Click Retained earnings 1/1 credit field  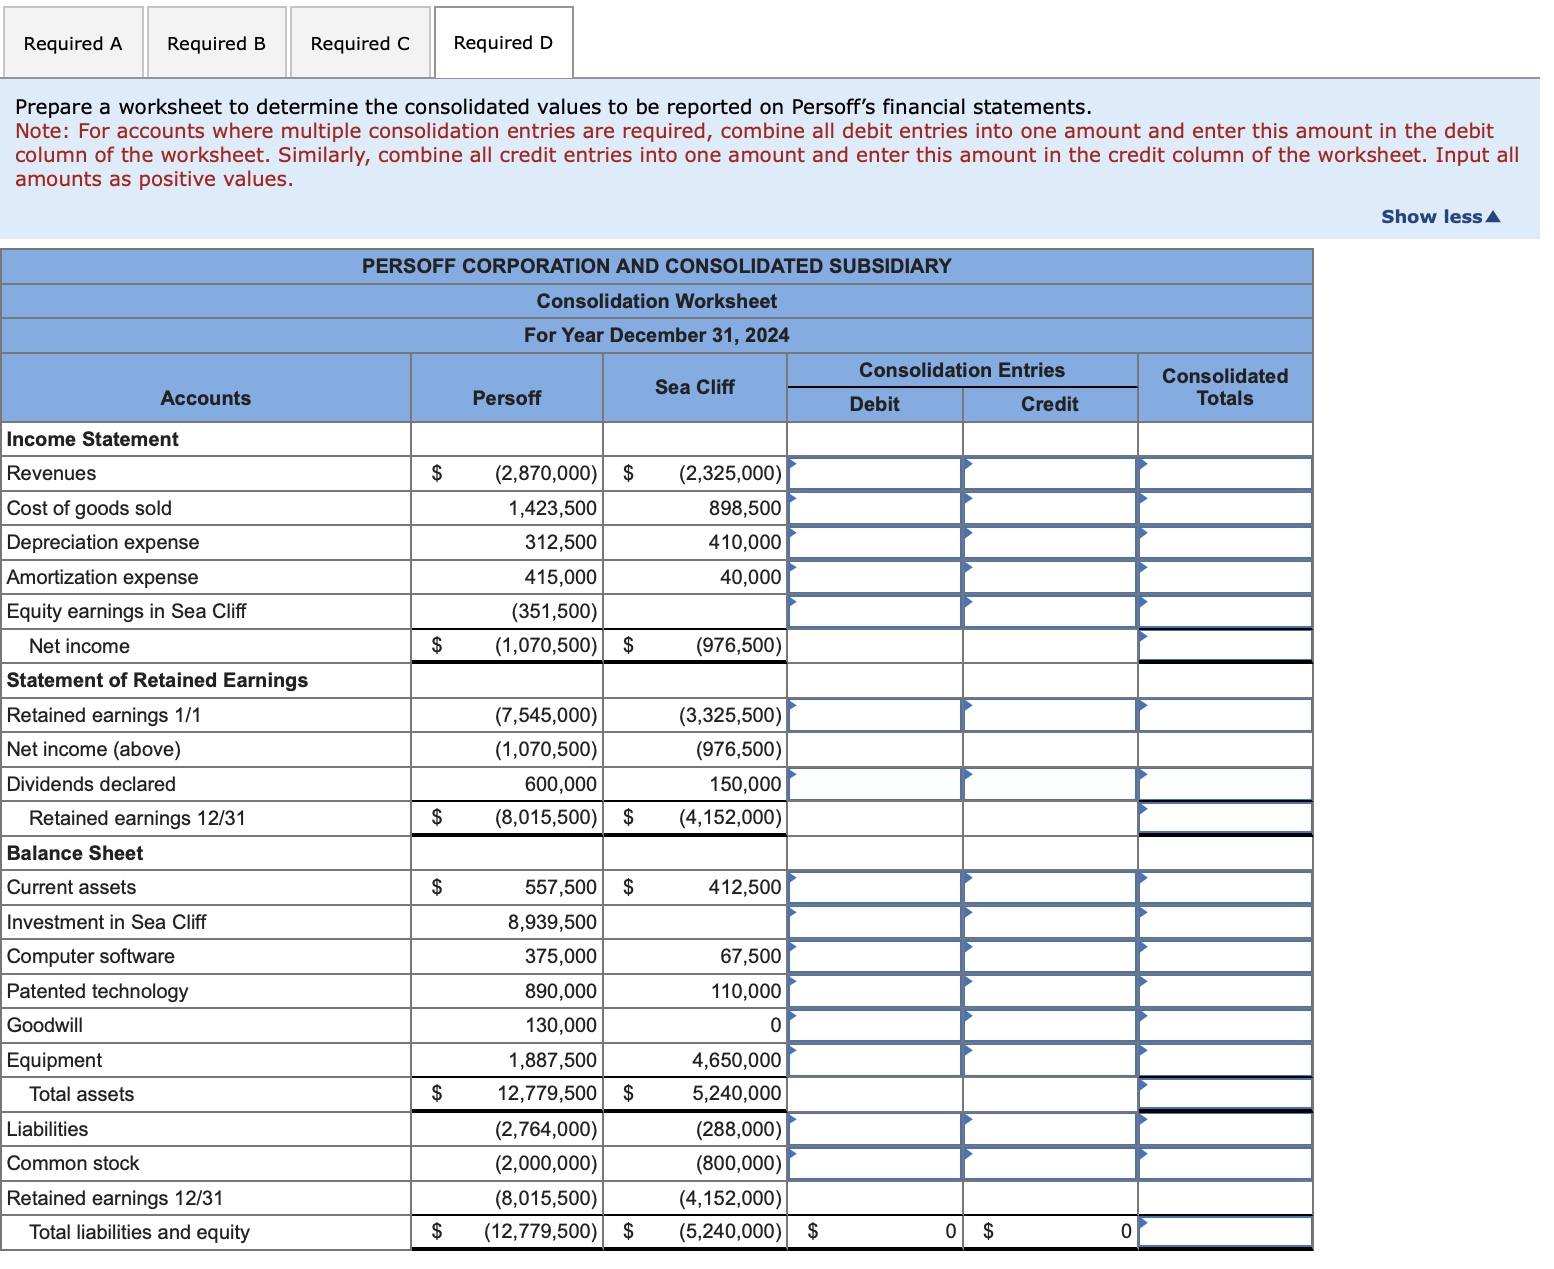pos(1050,715)
